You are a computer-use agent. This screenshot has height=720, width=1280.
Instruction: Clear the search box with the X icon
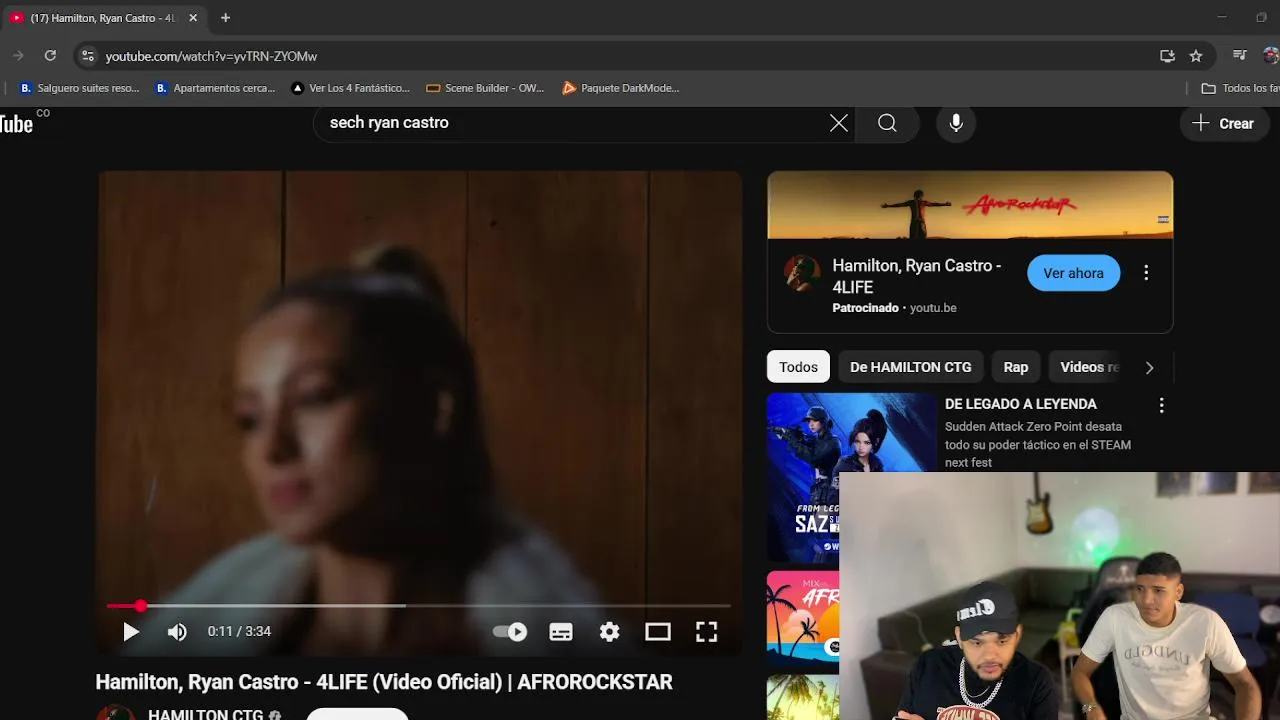tap(839, 123)
